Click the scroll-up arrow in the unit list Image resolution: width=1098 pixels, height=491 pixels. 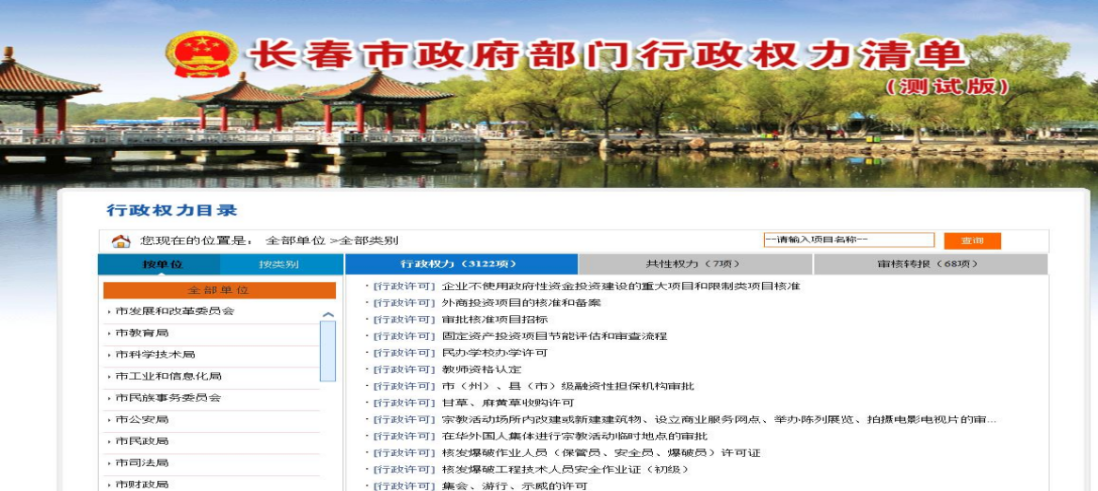[327, 314]
